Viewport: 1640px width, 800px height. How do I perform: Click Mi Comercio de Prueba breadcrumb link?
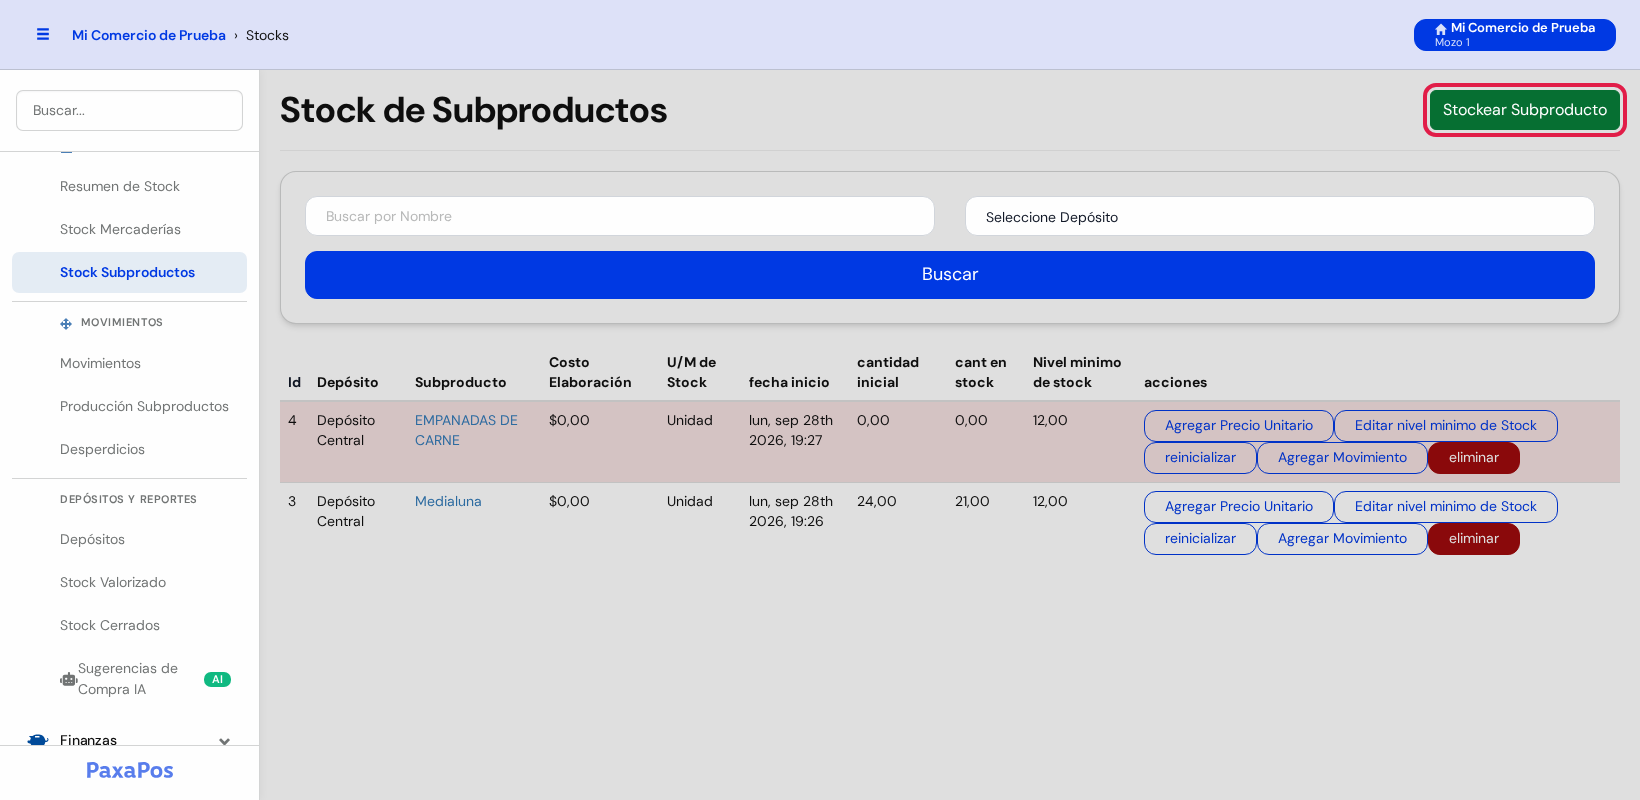(x=149, y=35)
